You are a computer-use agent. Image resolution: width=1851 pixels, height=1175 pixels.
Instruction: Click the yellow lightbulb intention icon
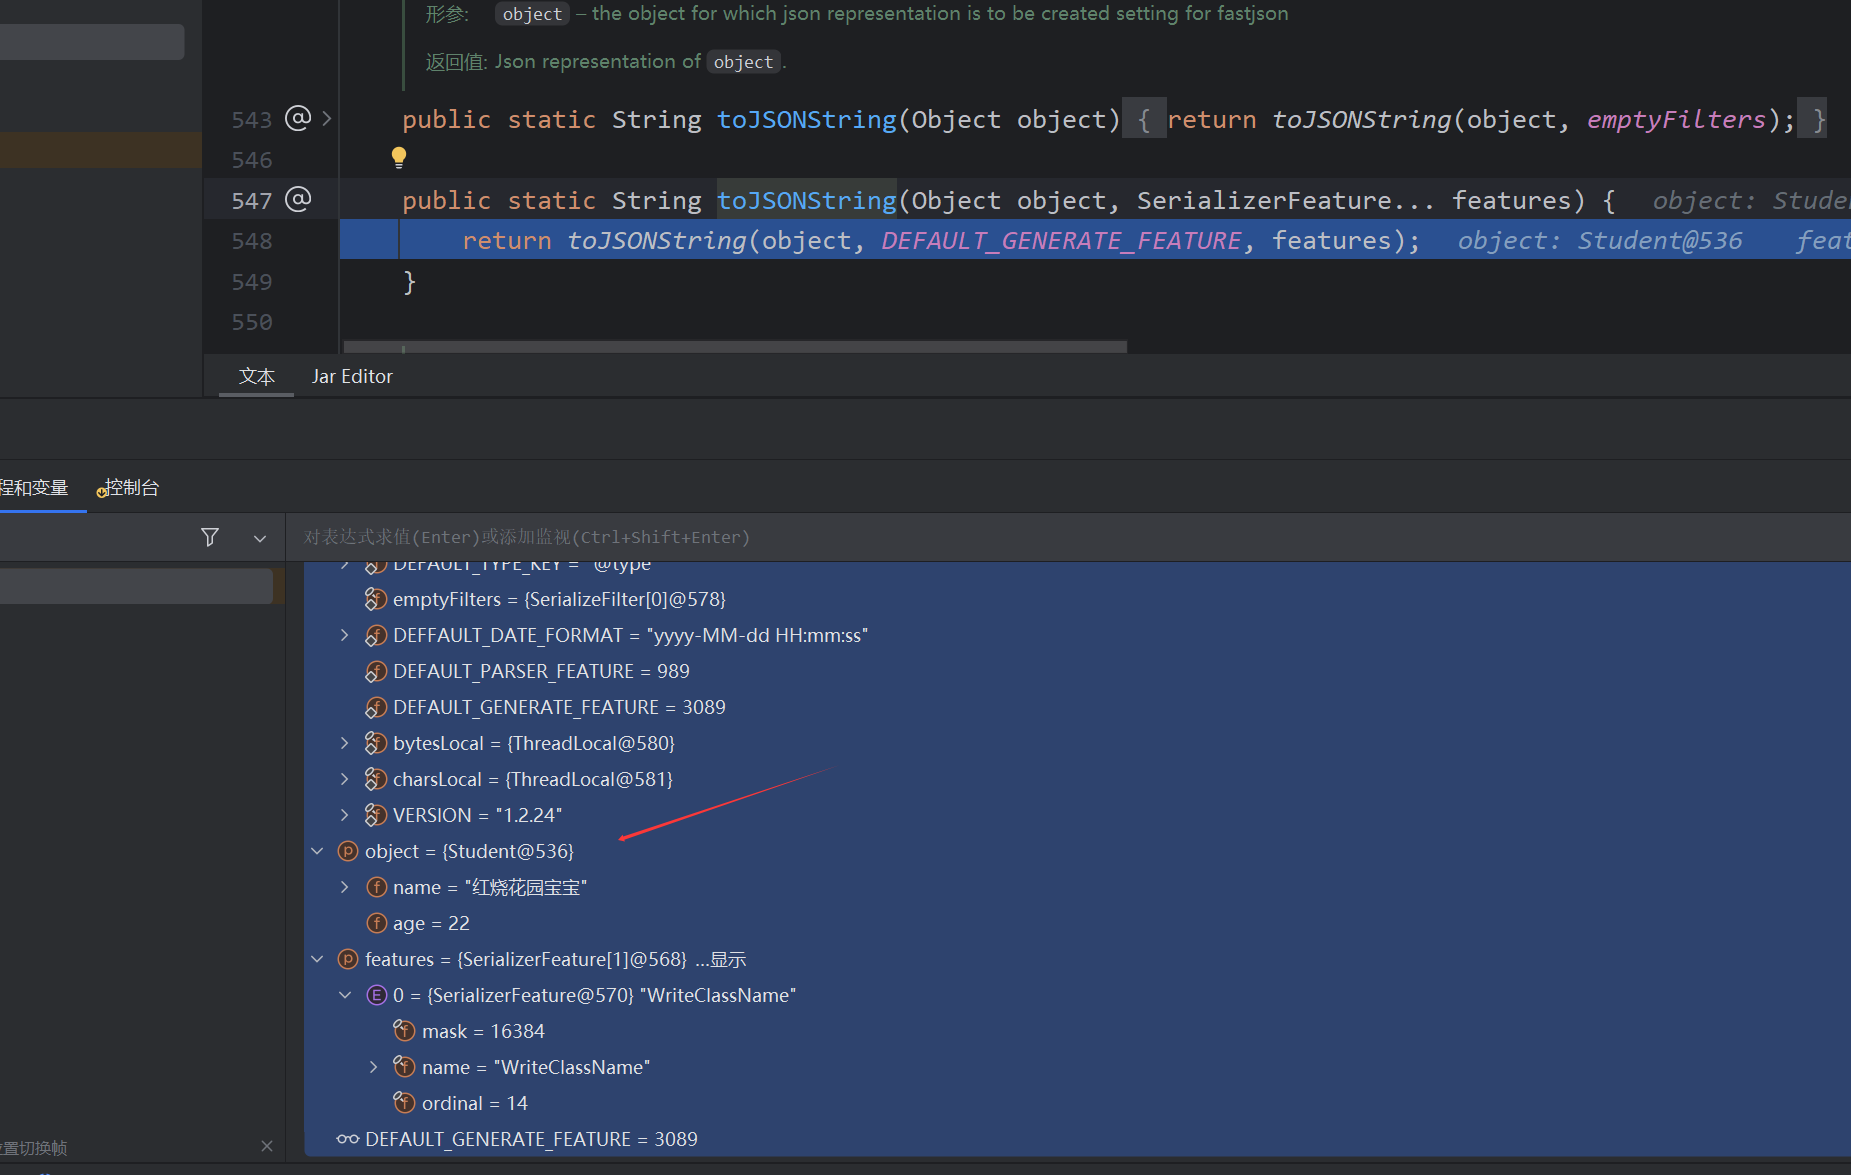[399, 157]
